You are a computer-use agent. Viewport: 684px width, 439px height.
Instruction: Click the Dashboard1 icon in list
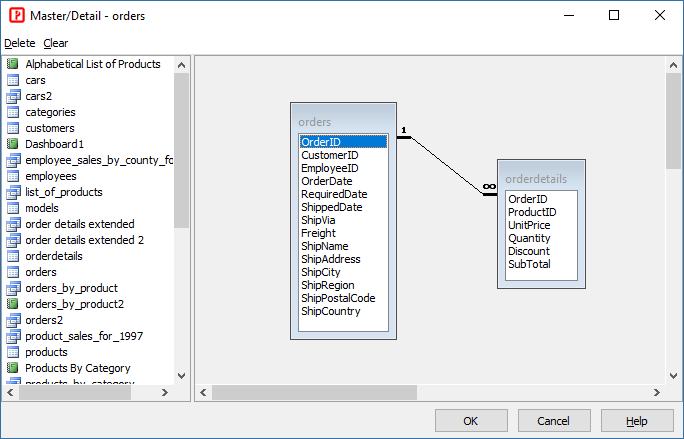click(13, 144)
